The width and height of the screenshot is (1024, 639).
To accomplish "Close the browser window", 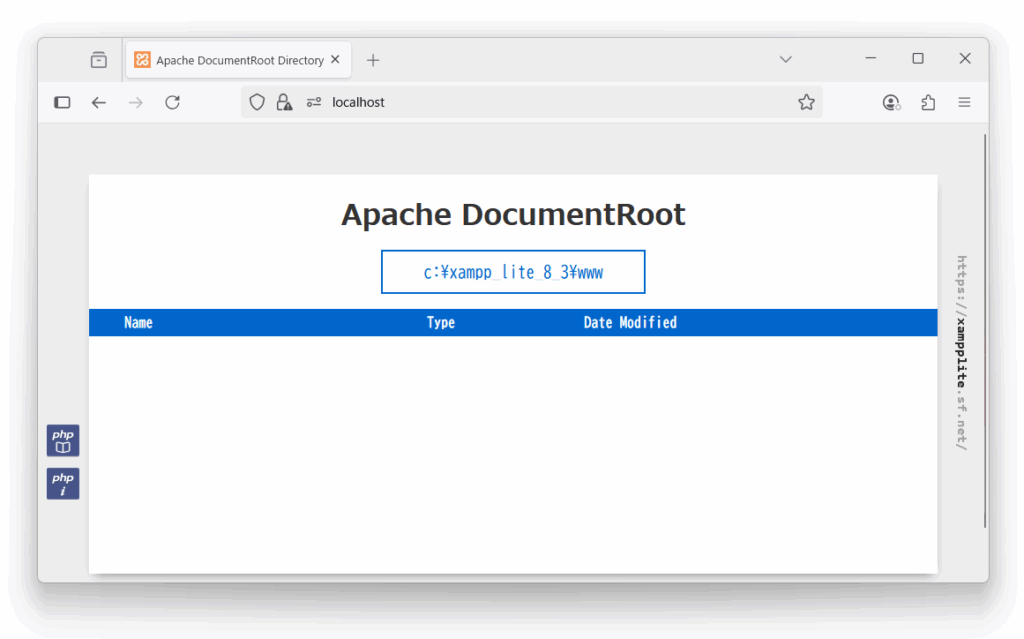I will (965, 58).
